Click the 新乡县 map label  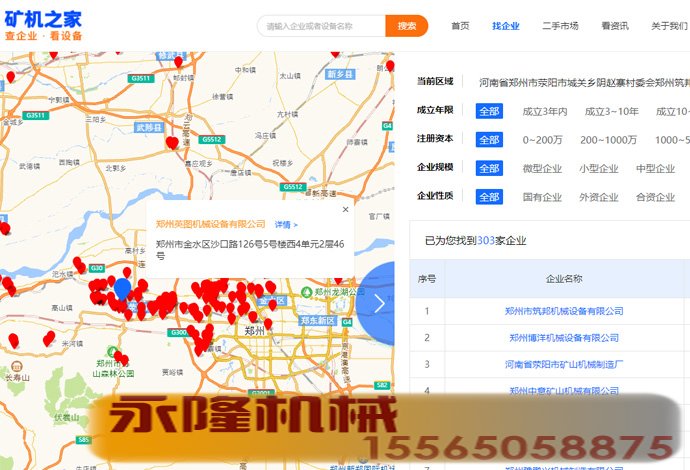coord(340,74)
